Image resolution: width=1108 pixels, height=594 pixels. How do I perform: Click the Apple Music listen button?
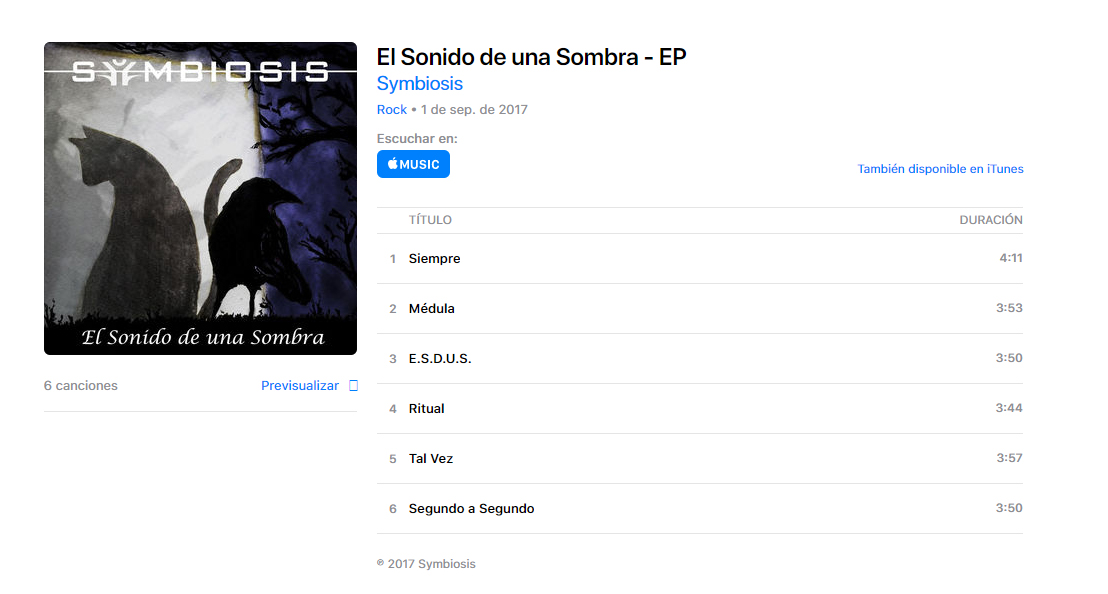coord(413,164)
